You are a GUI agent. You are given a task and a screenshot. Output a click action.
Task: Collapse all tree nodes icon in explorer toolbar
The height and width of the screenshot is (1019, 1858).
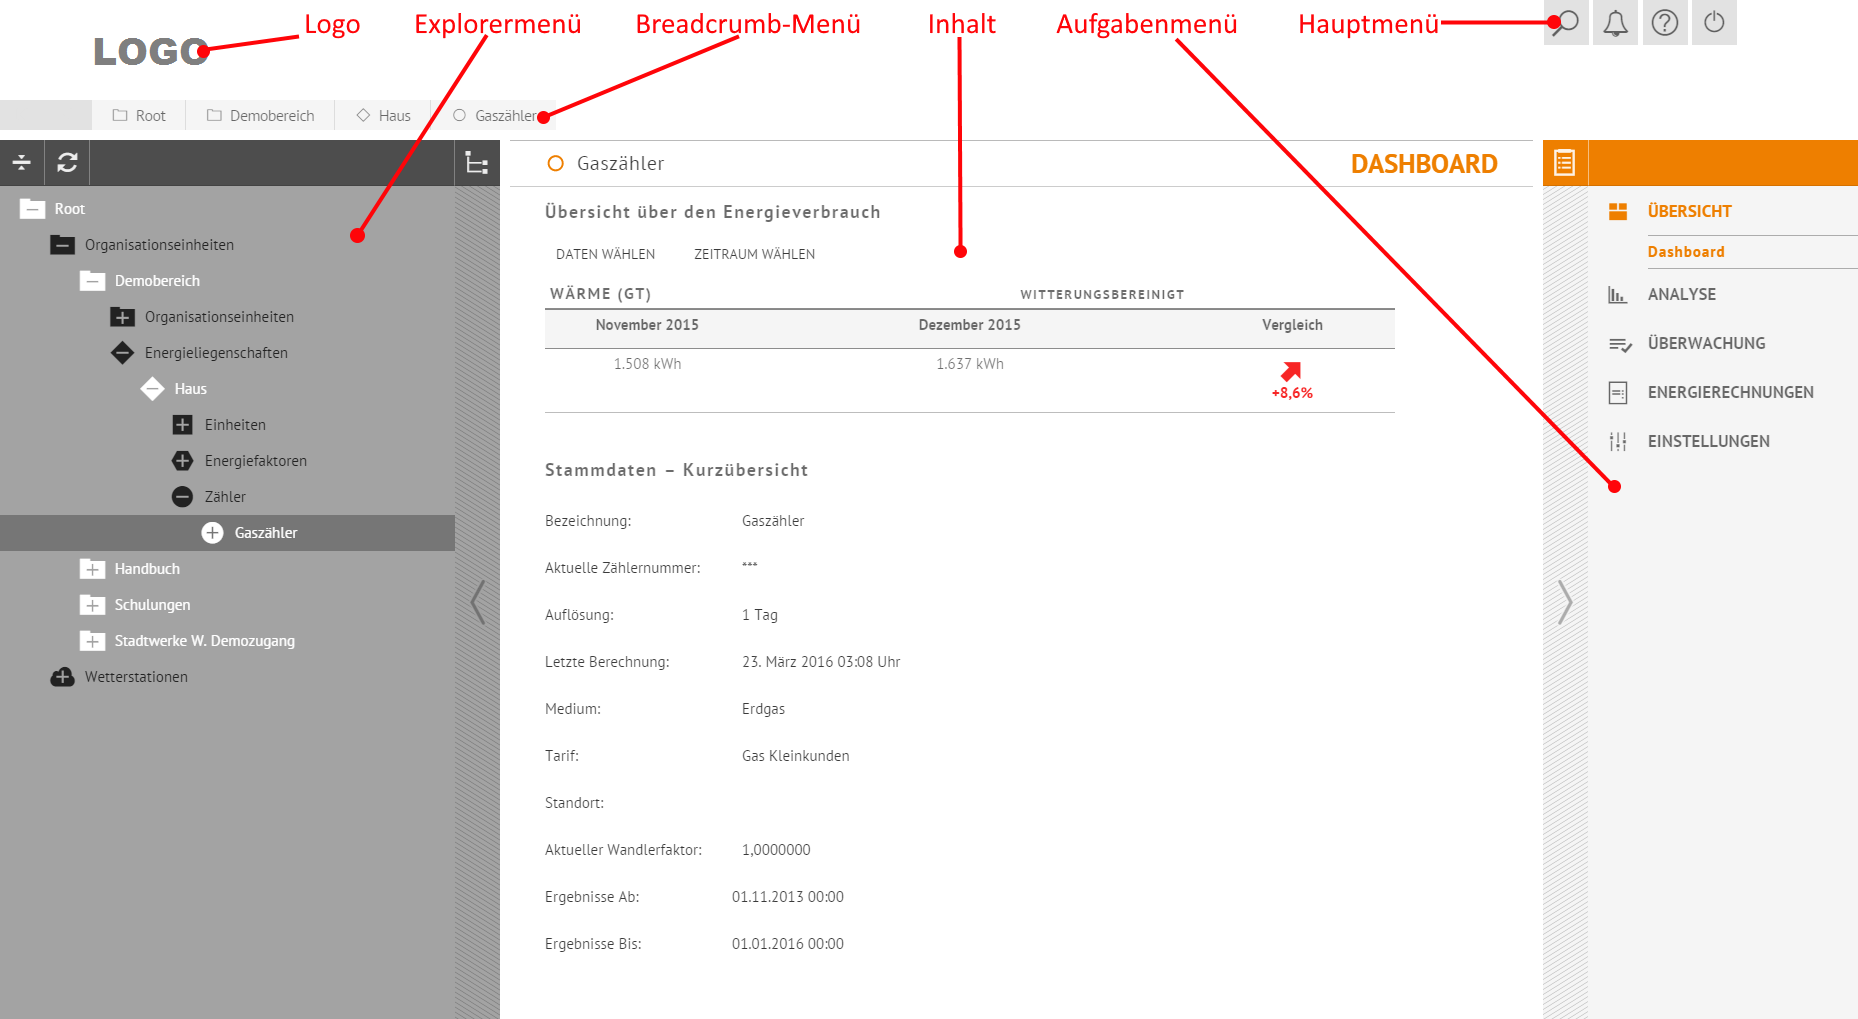pos(22,163)
